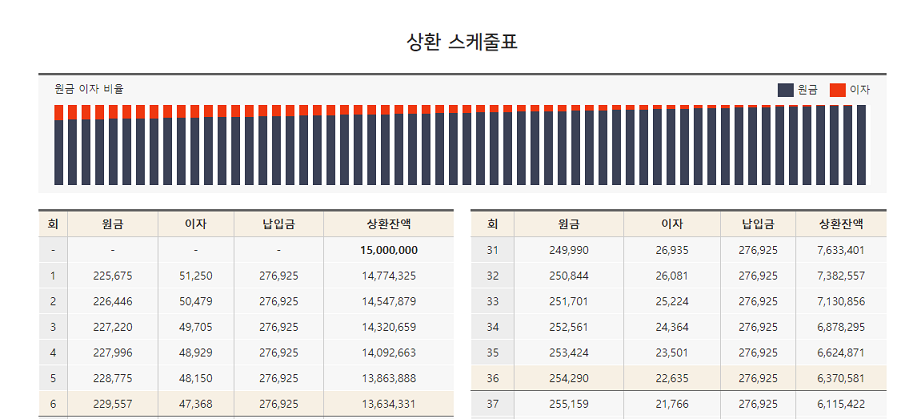Select principal value 227,996 in round 4
The width and height of the screenshot is (897, 419).
coord(113,353)
